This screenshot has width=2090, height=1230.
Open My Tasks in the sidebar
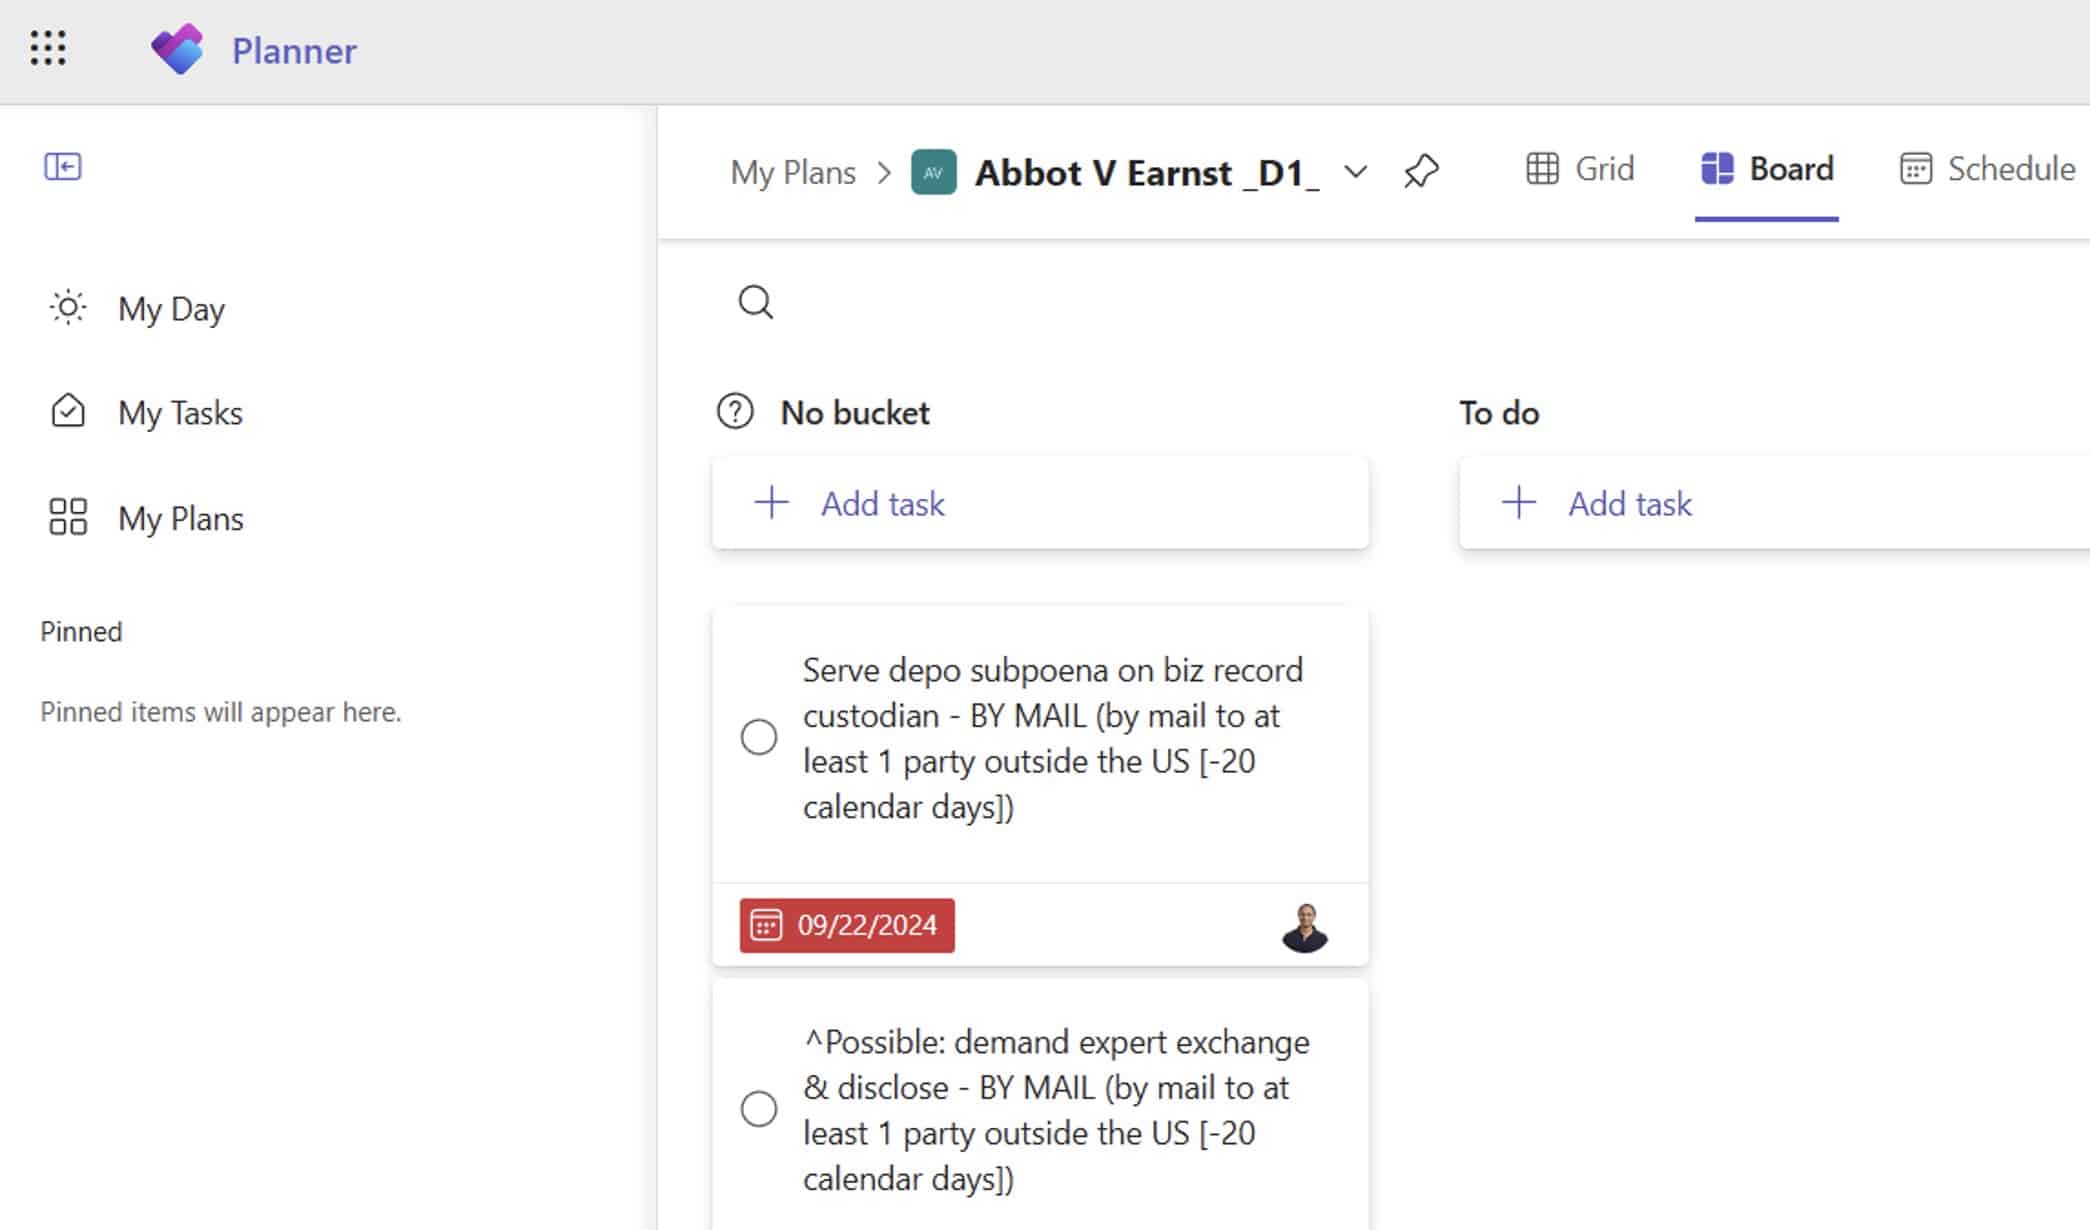(180, 412)
